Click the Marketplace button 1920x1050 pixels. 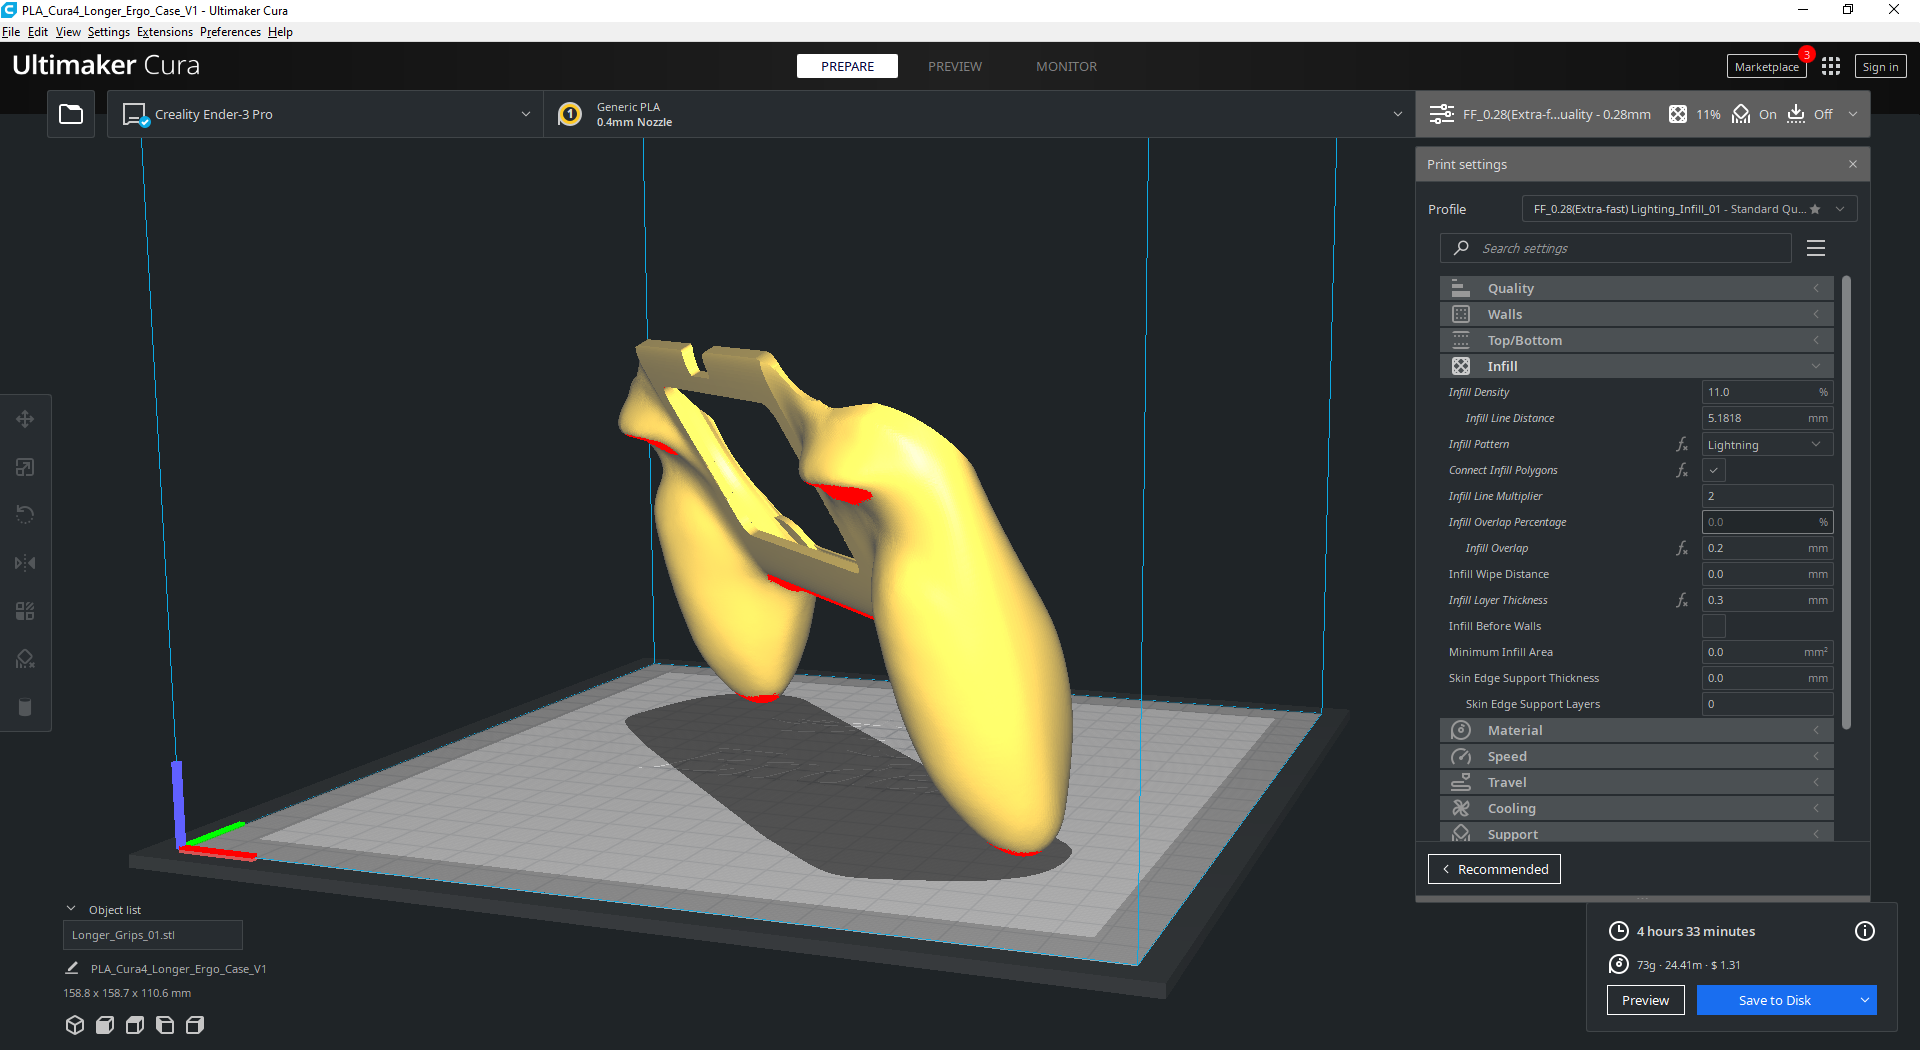point(1767,67)
